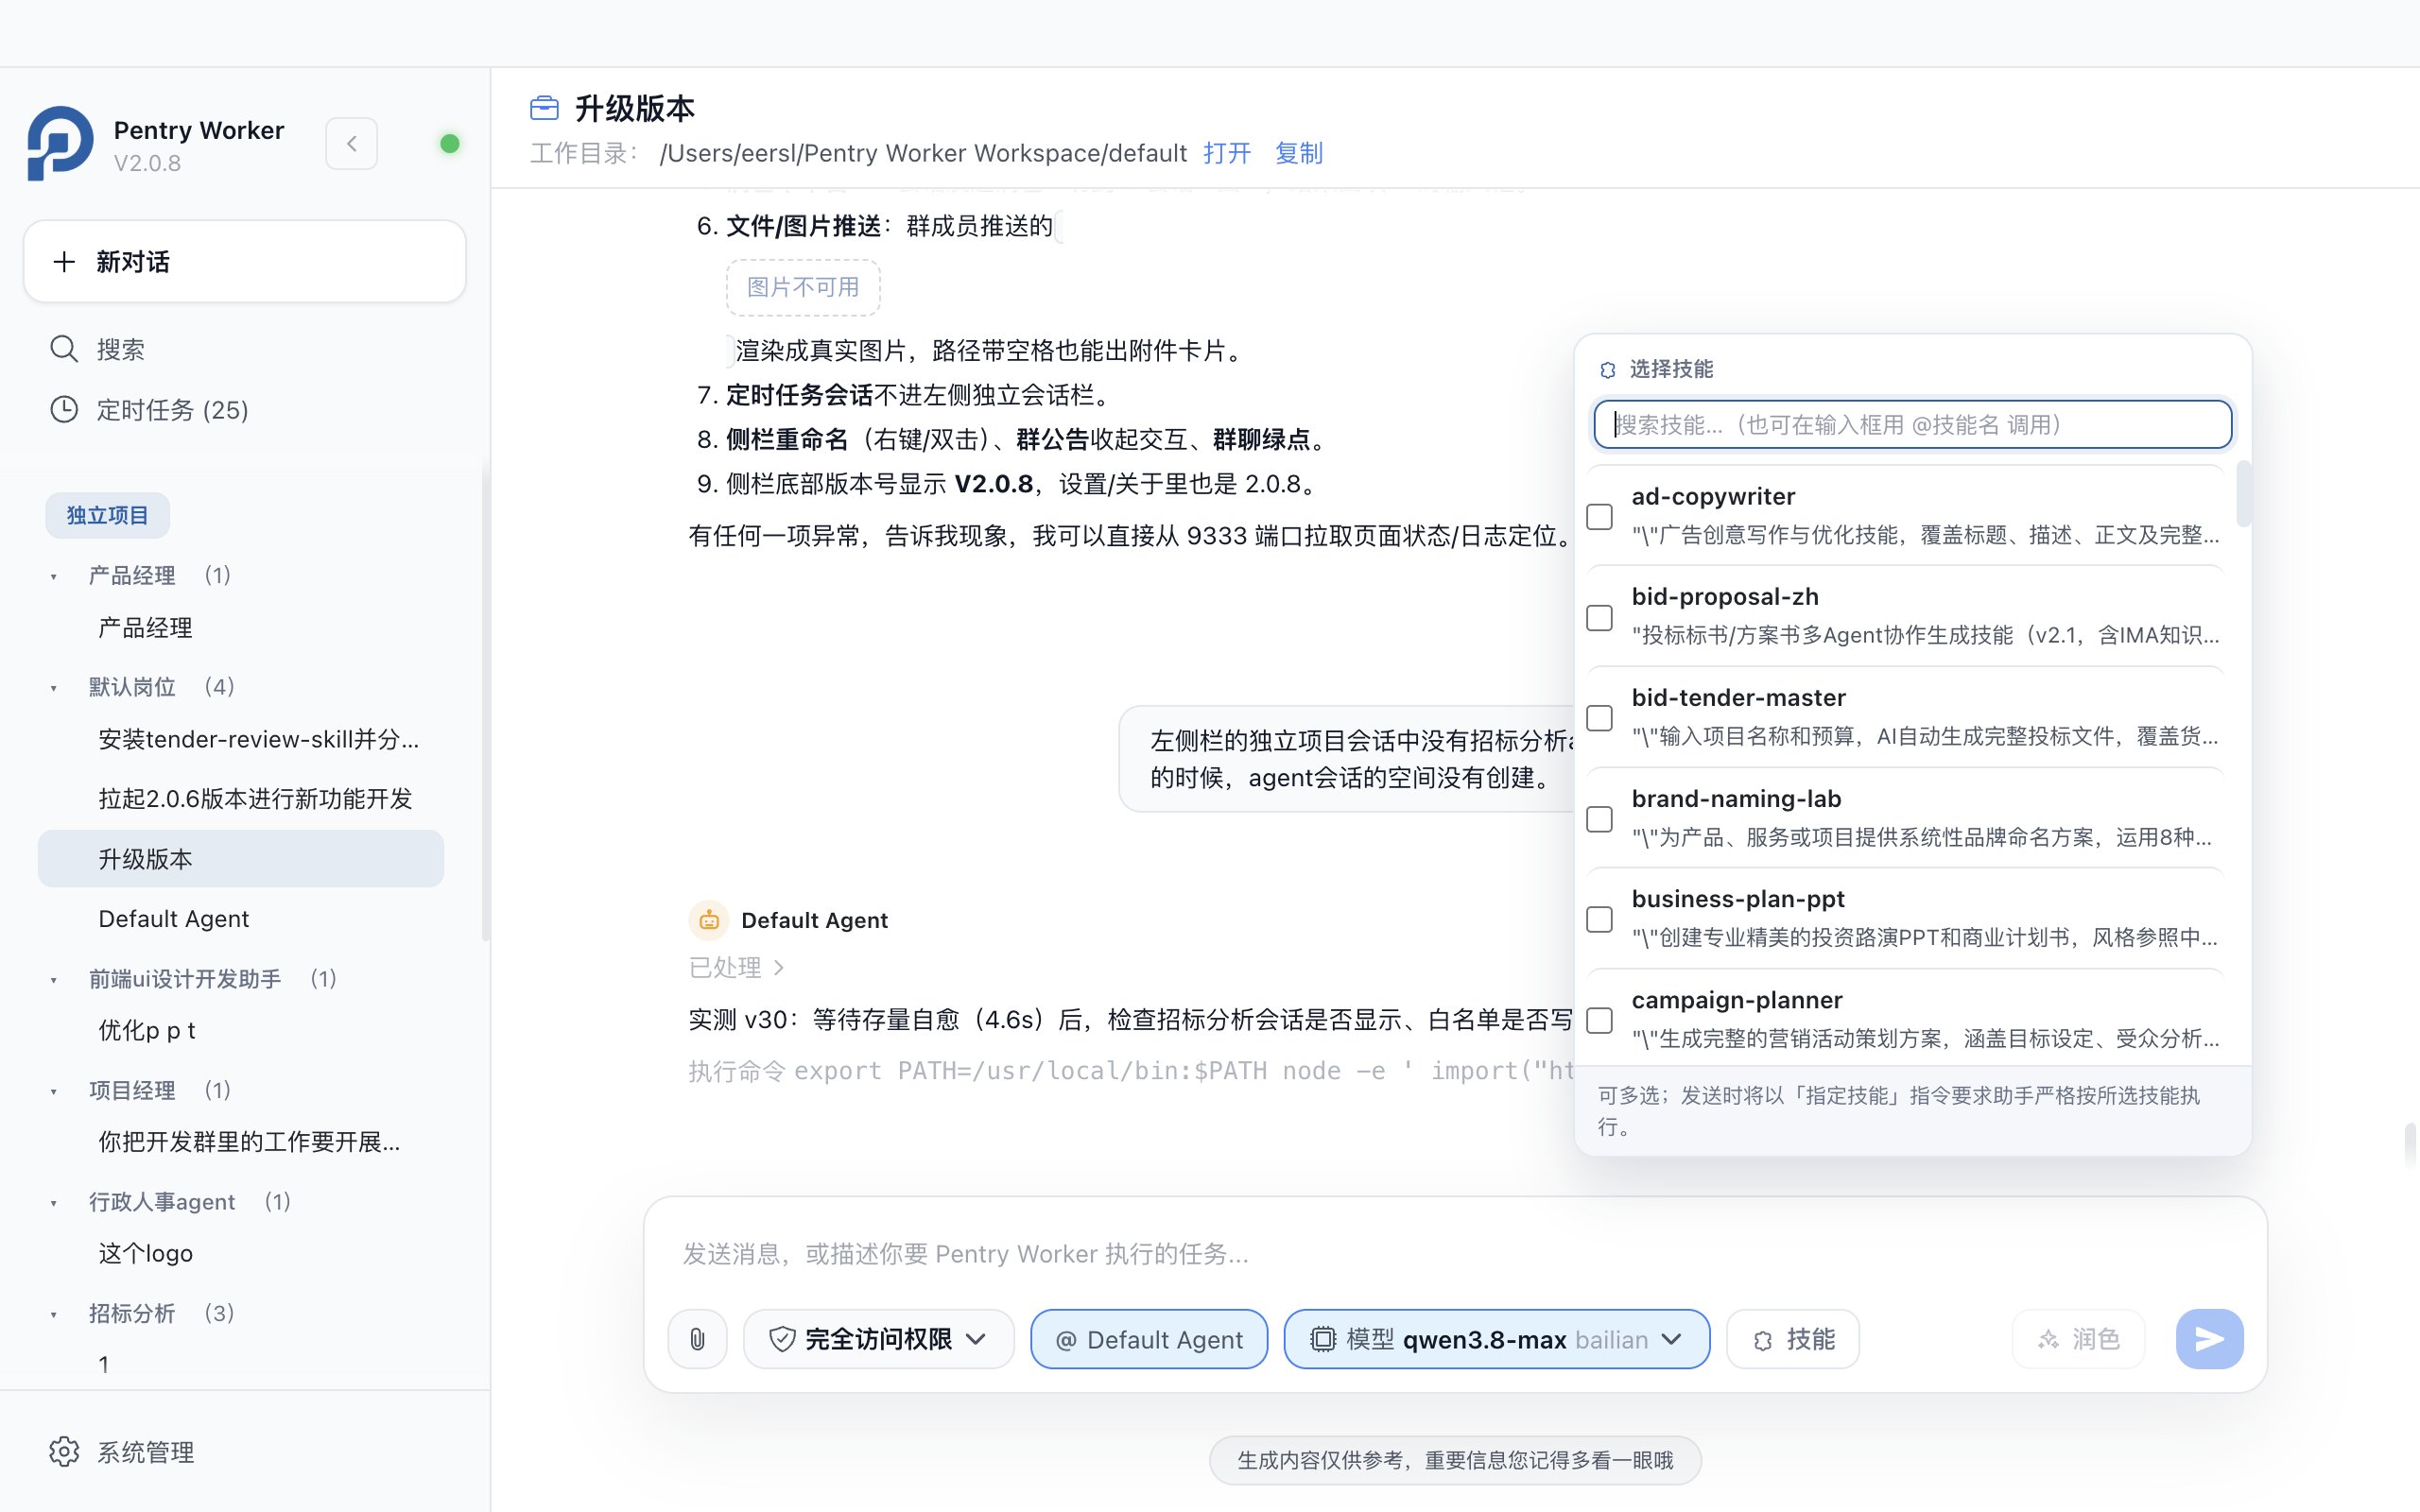Click the skill popup list scrollbar
This screenshot has width=2420, height=1512.
pyautogui.click(x=2243, y=493)
